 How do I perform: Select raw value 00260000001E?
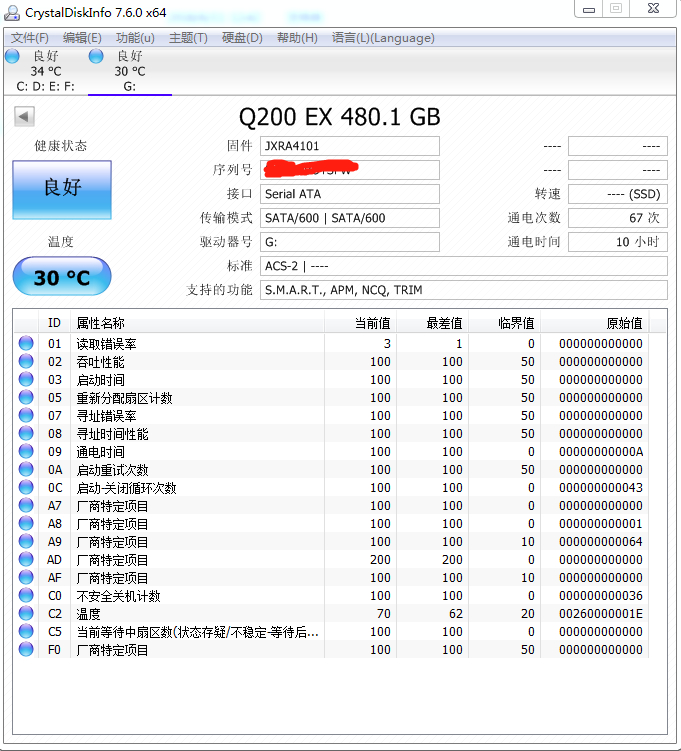point(601,614)
